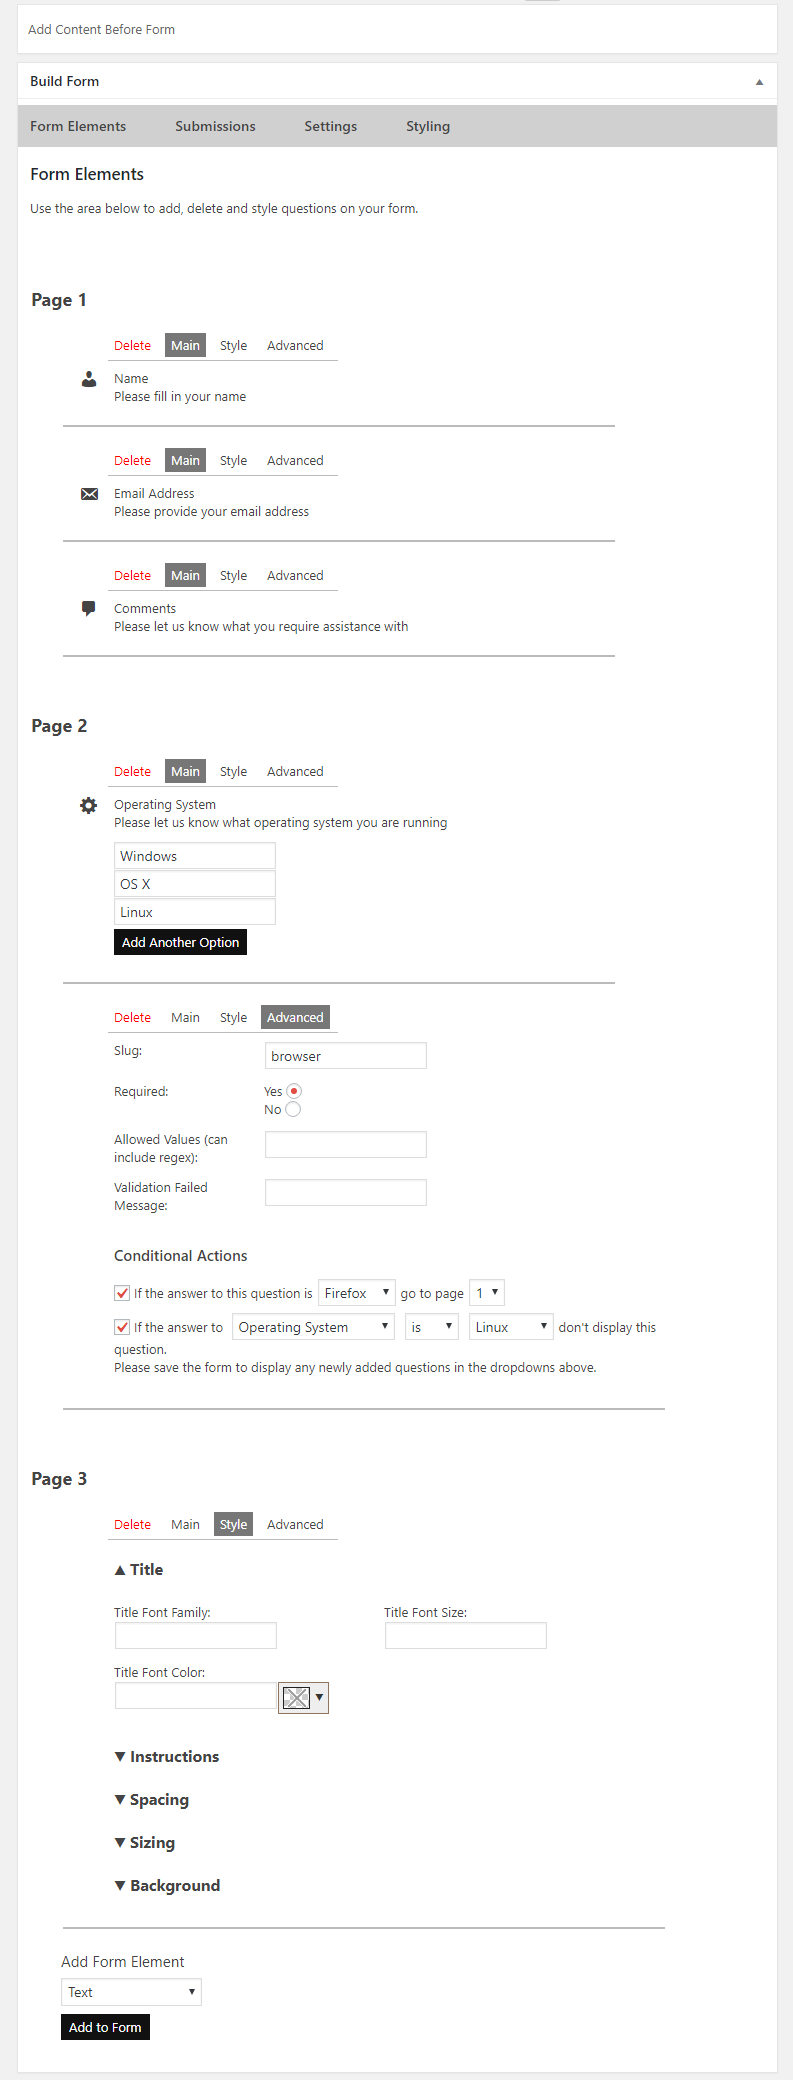Click the envelope icon beside Email Address
Viewport: 793px width, 2080px height.
click(x=89, y=494)
